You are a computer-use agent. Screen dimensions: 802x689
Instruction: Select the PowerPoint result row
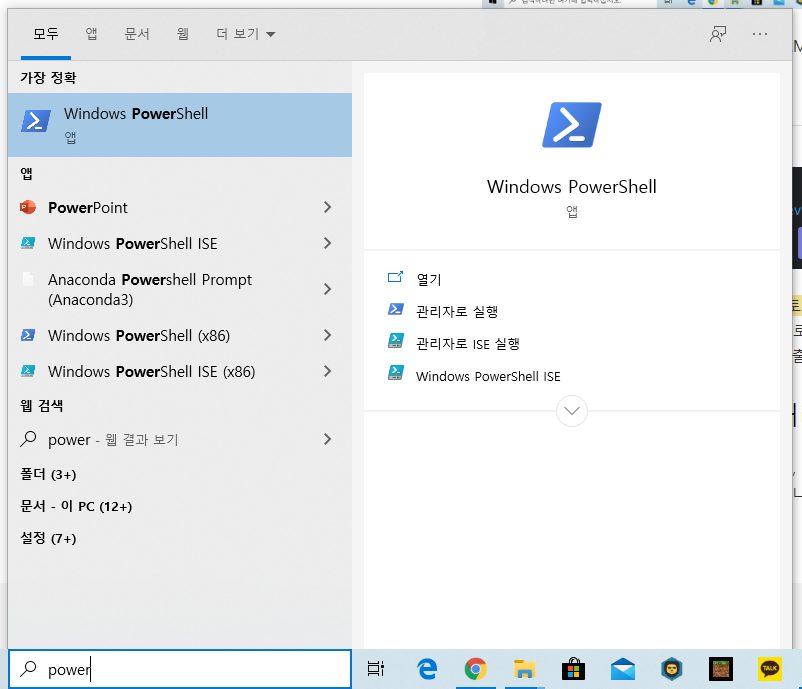[x=180, y=207]
